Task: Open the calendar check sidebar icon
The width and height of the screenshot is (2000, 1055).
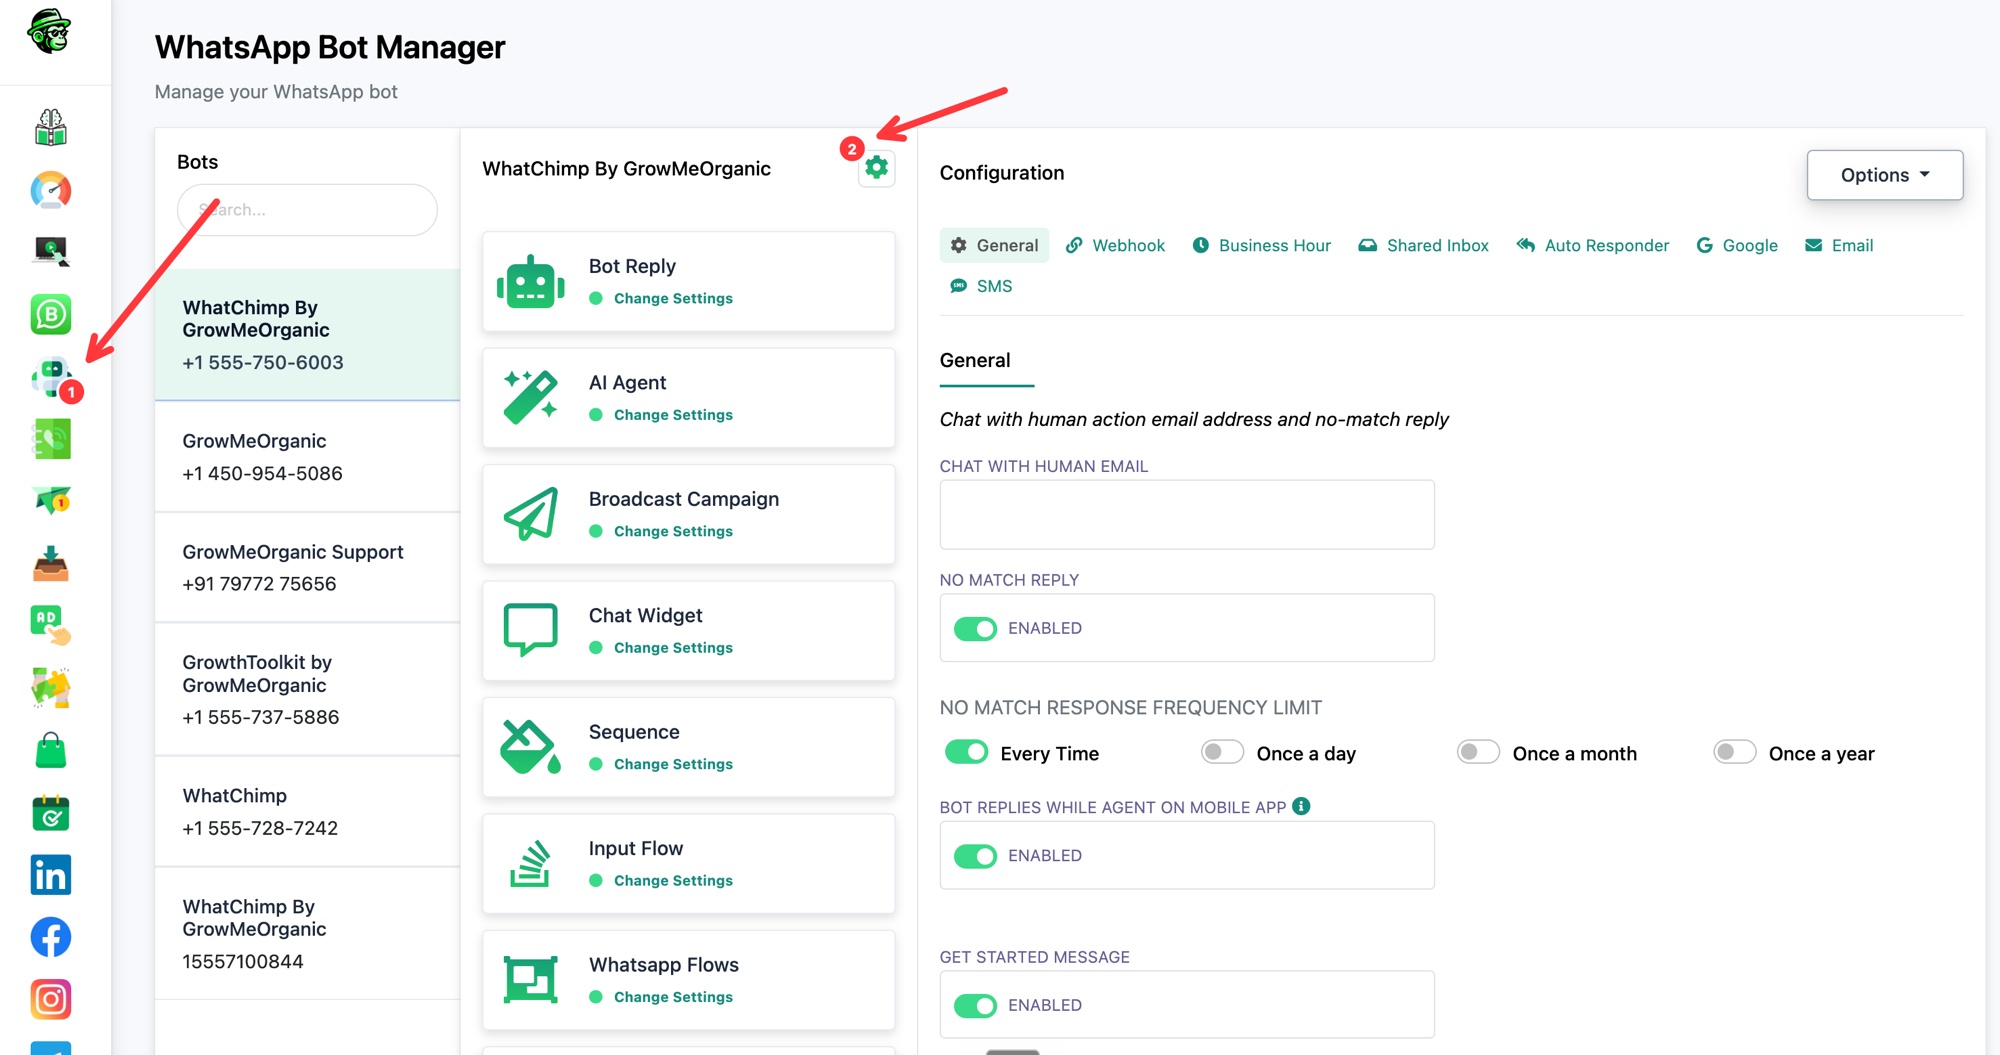Action: coord(51,813)
